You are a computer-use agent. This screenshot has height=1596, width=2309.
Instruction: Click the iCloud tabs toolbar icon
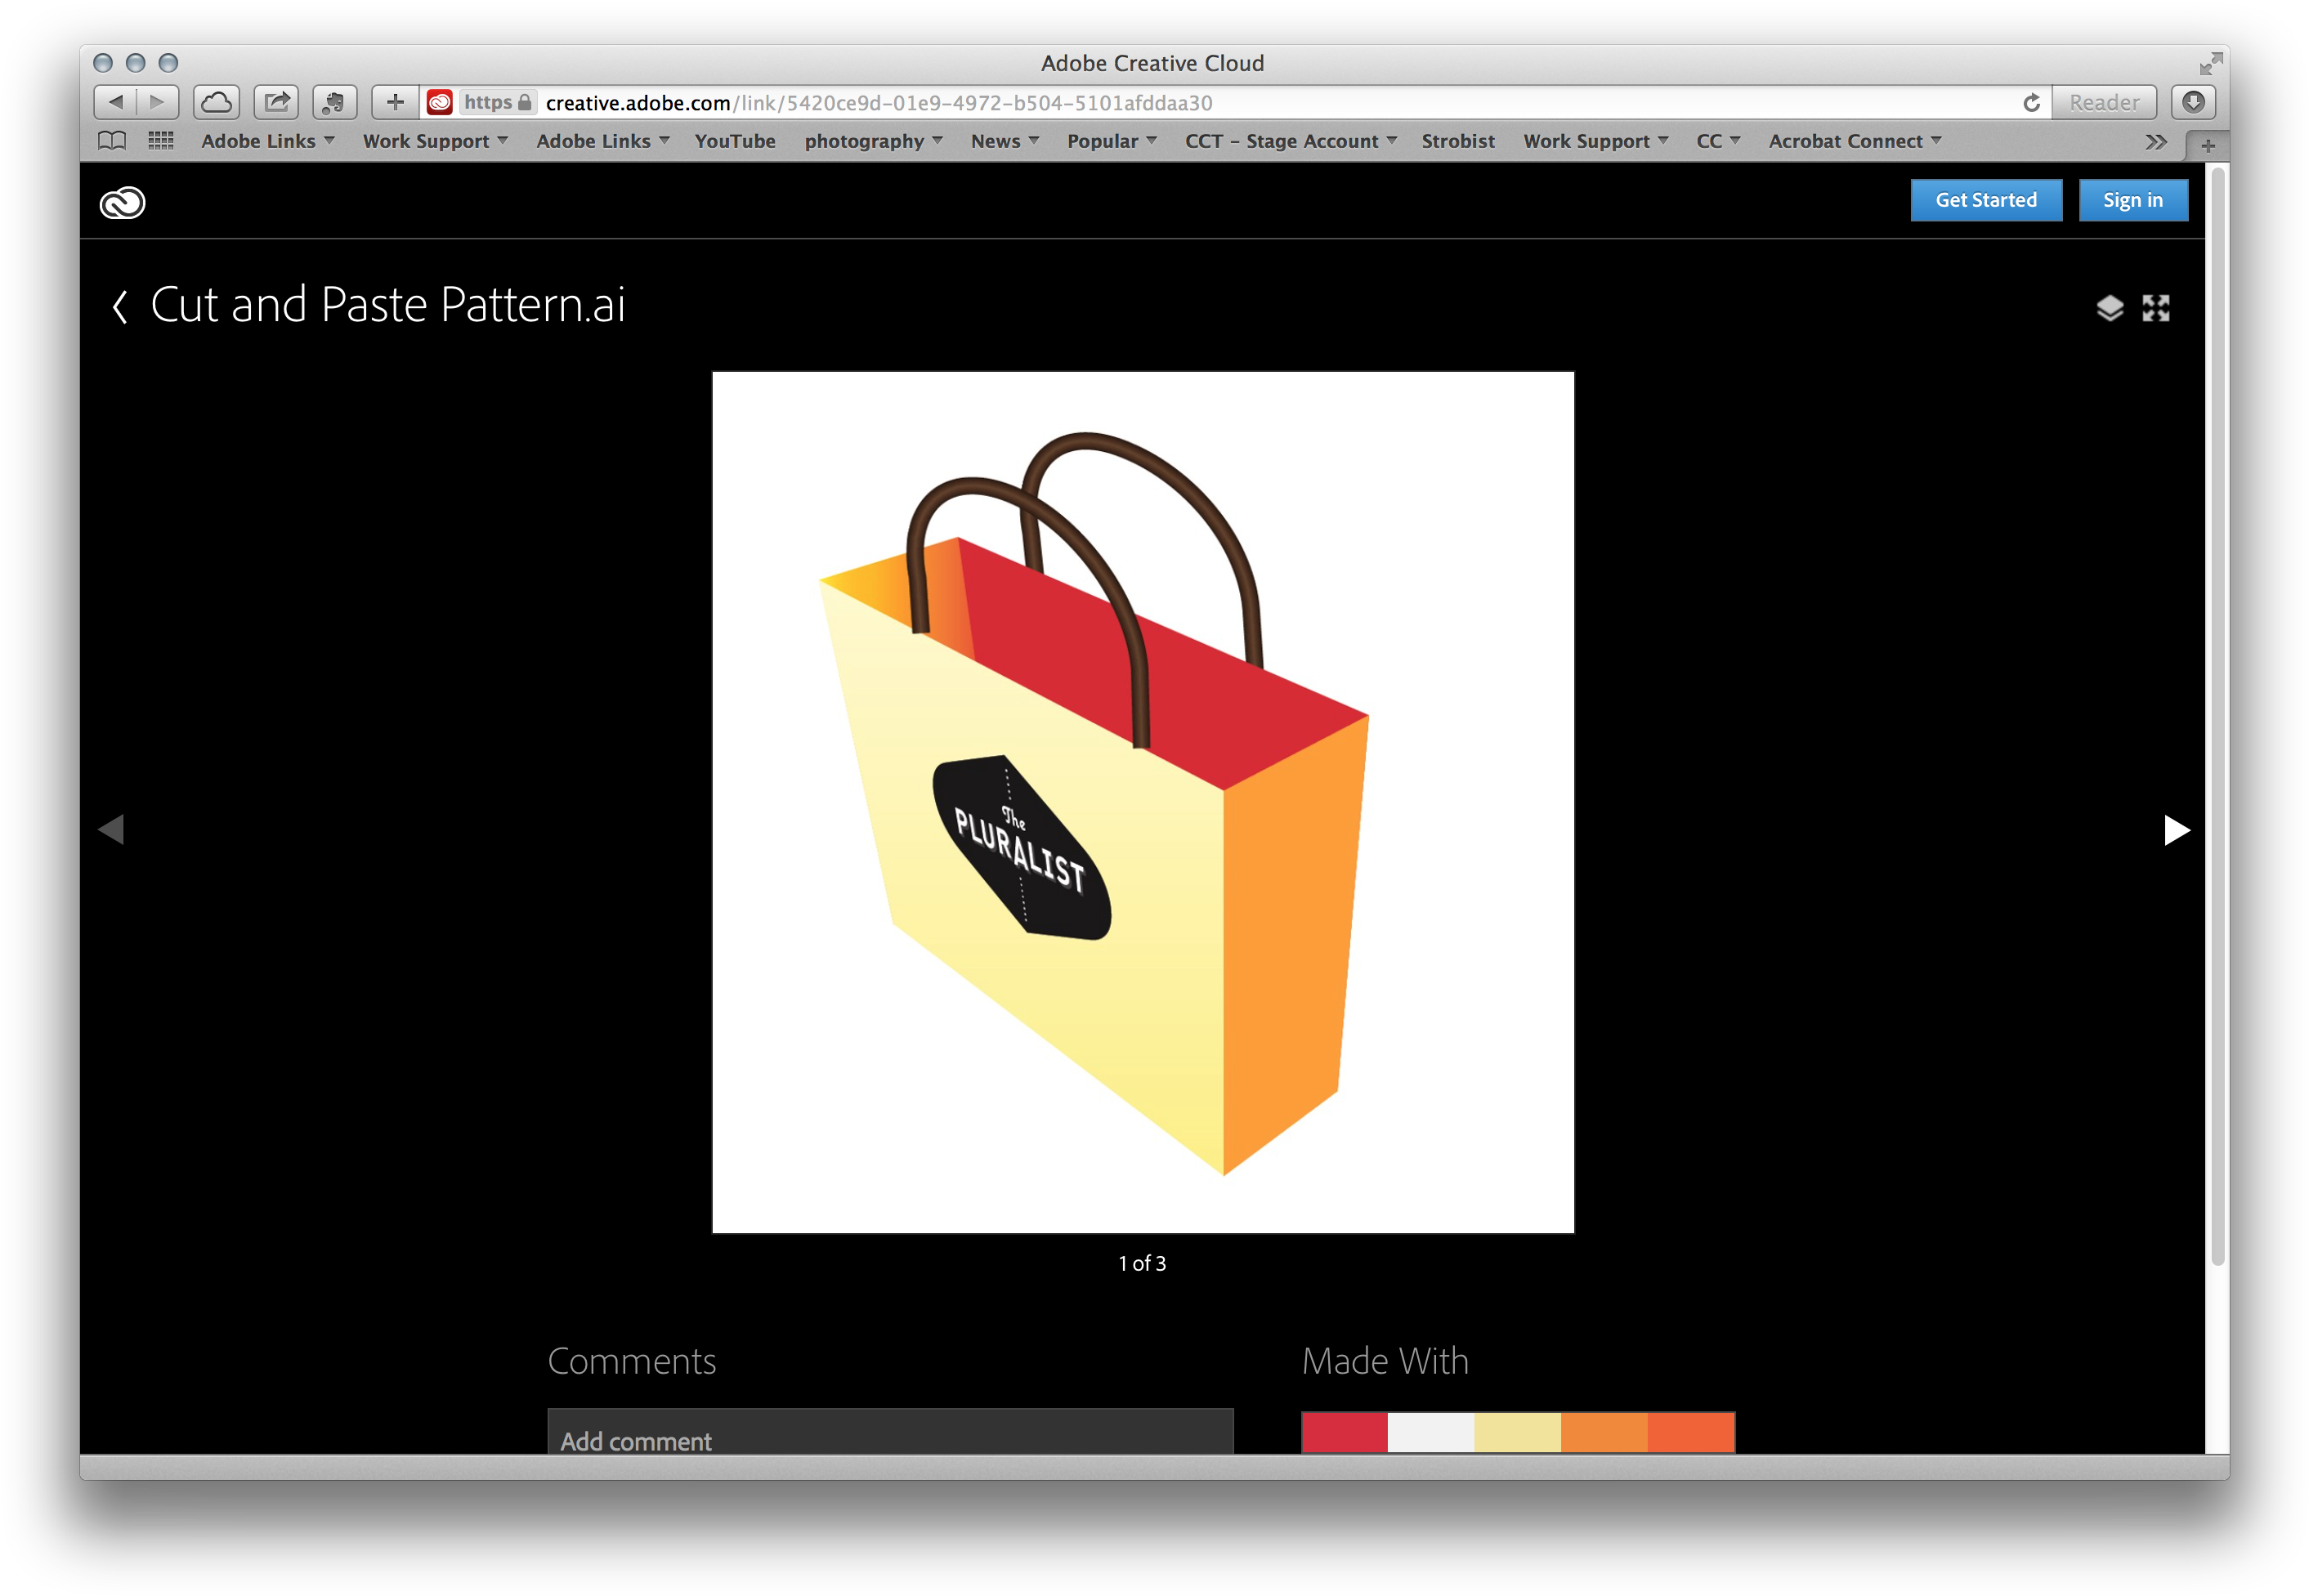coord(216,102)
